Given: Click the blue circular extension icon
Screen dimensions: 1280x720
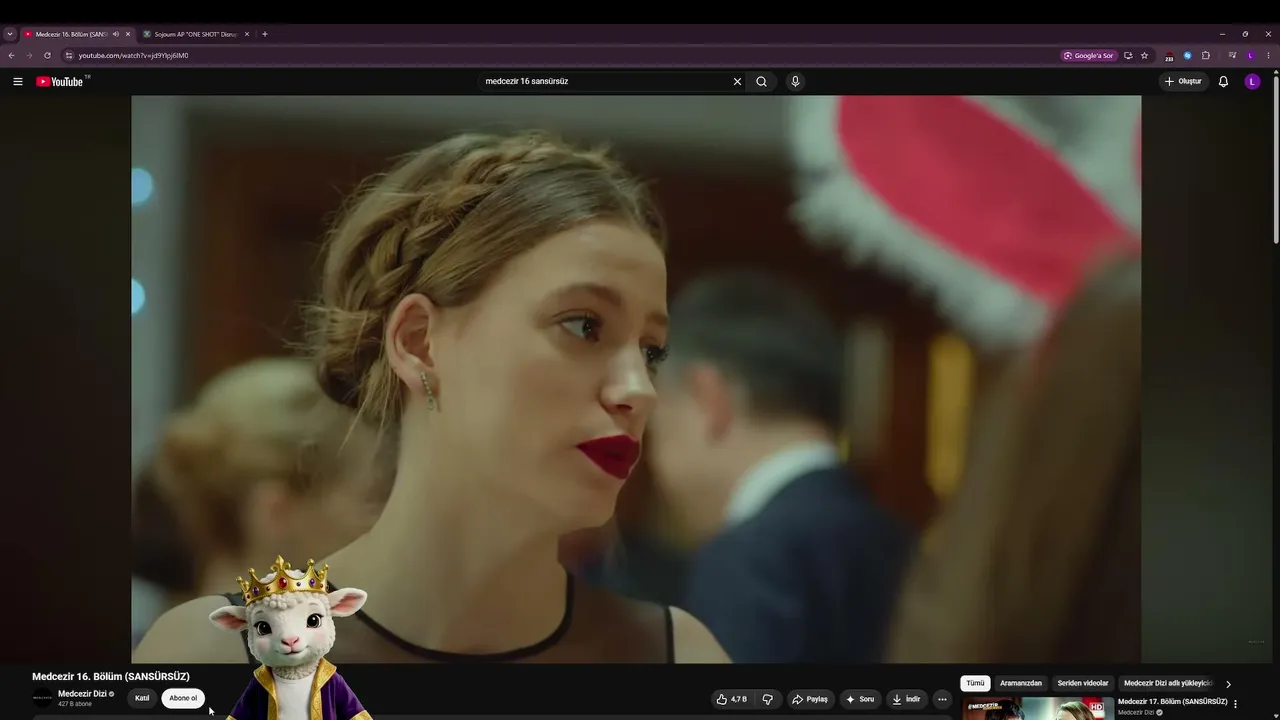Looking at the screenshot, I should (x=1188, y=56).
